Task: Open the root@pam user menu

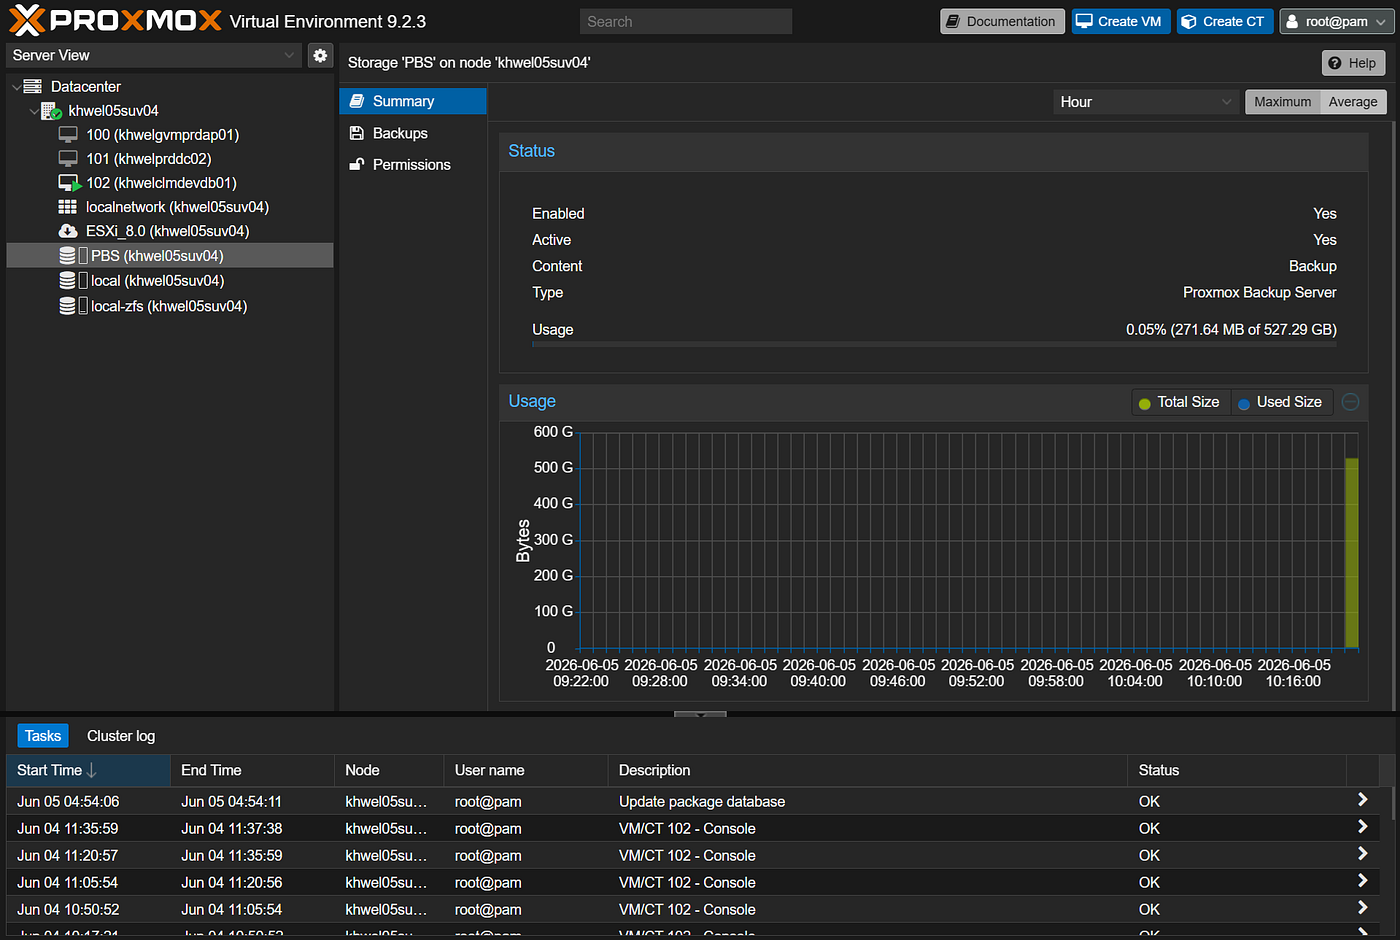Action: [x=1336, y=22]
